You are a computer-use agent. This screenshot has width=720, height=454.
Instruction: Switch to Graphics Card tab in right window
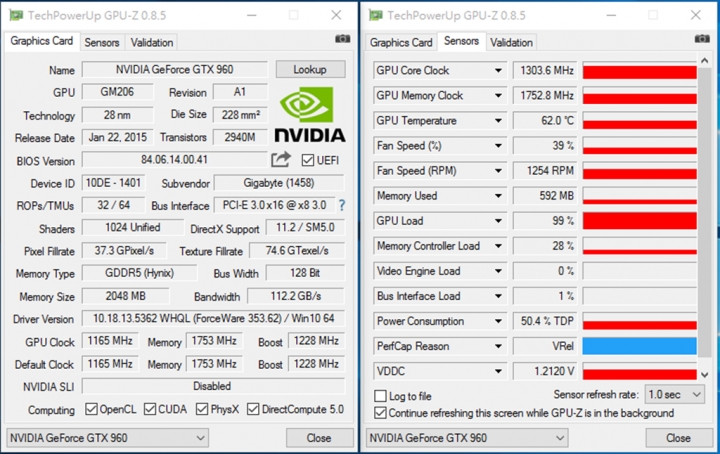pos(401,43)
